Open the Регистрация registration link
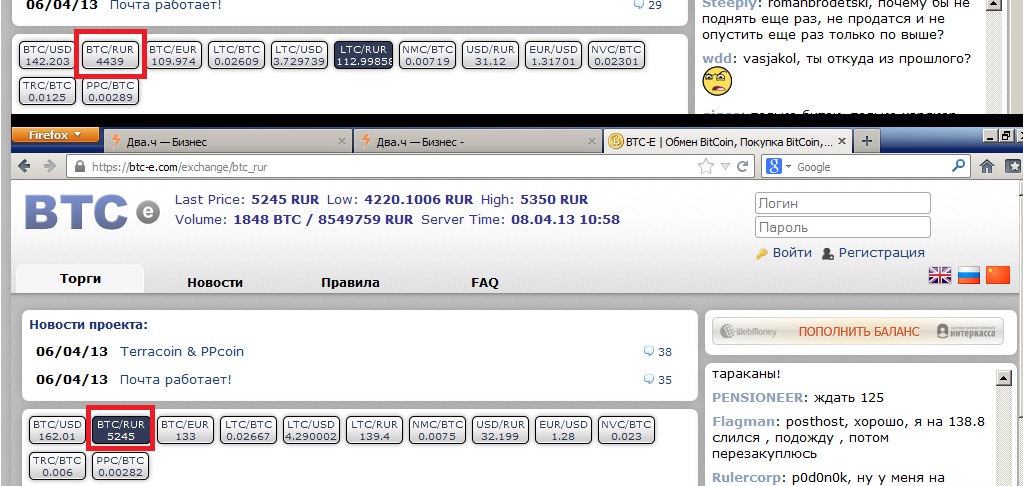1023x486 pixels. click(881, 253)
